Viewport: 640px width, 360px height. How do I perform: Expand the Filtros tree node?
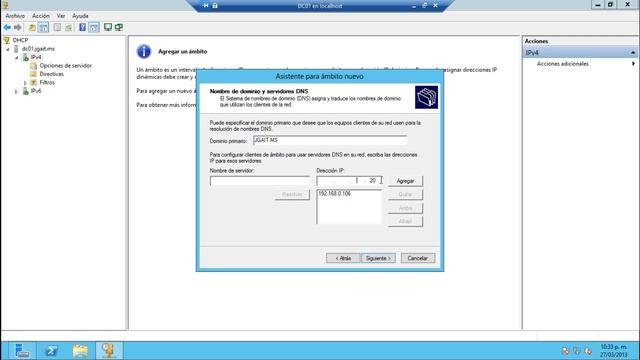(x=25, y=83)
